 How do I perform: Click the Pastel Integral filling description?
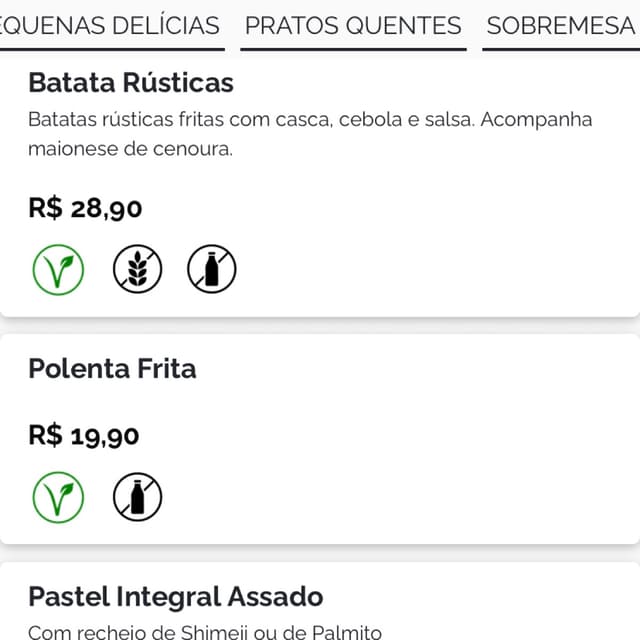click(205, 632)
